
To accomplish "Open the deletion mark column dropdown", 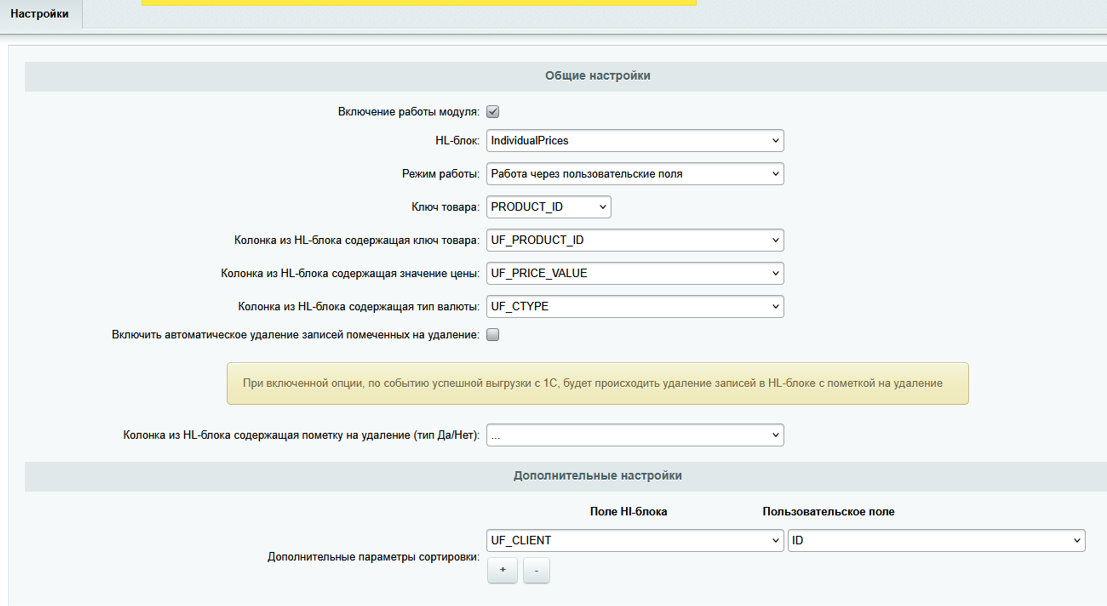I will pyautogui.click(x=635, y=436).
